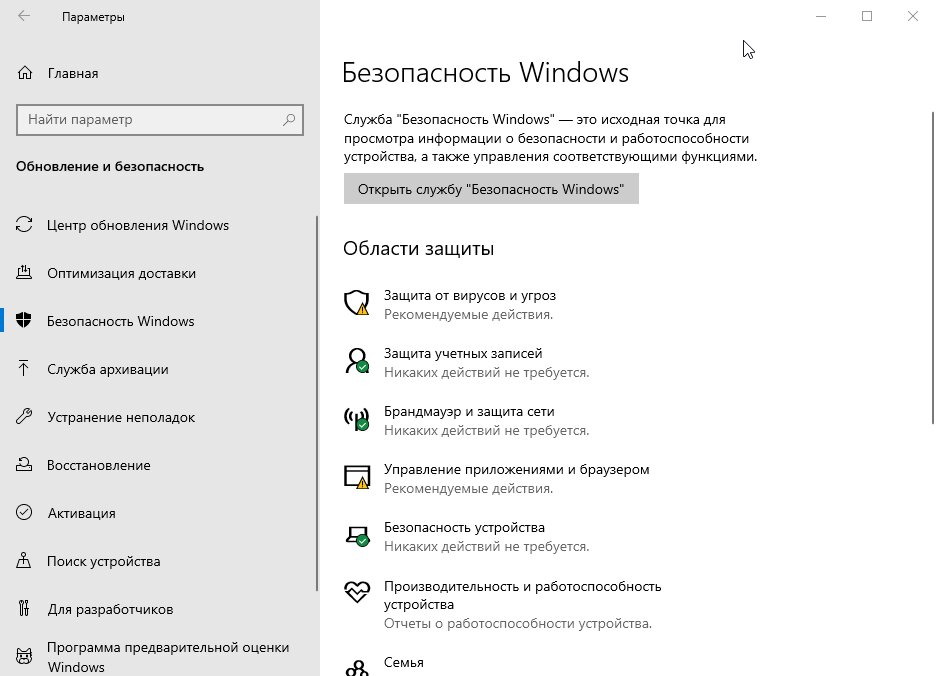Click Открыть службу "Безопасность Windows" button
Screen dimensions: 936x676
click(x=491, y=189)
